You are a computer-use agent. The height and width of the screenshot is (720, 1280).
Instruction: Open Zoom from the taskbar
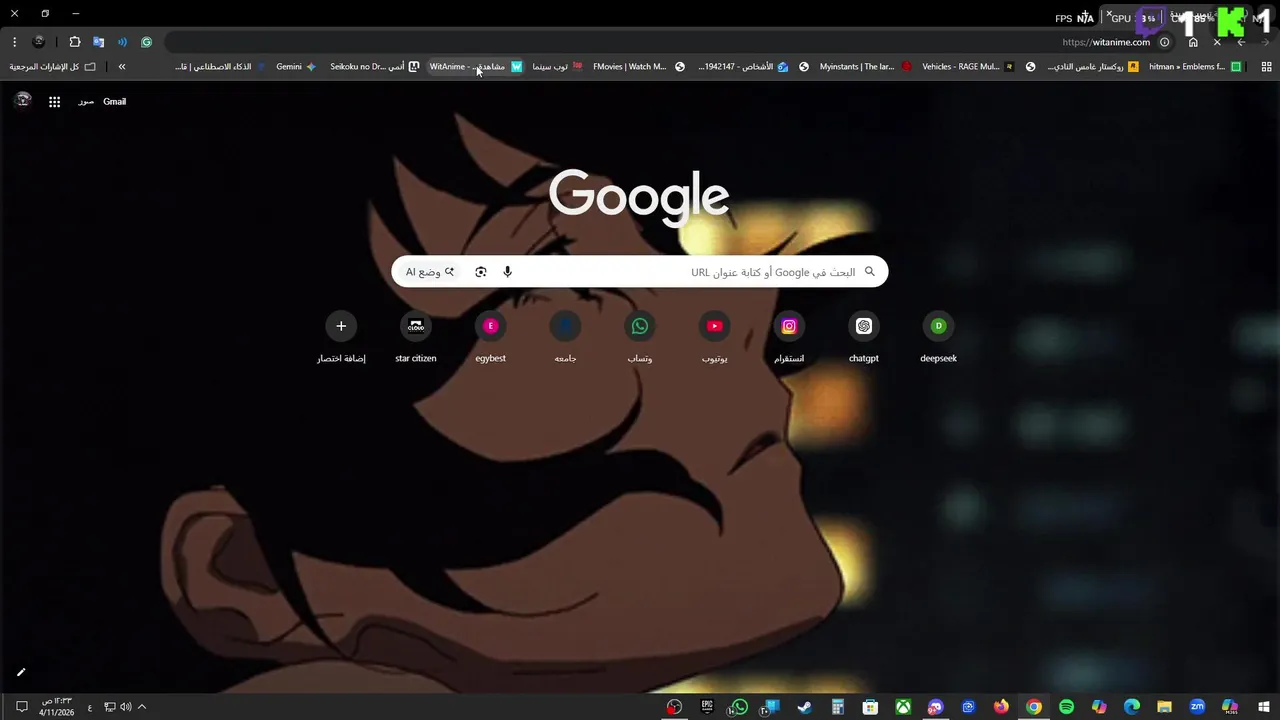[x=1197, y=707]
